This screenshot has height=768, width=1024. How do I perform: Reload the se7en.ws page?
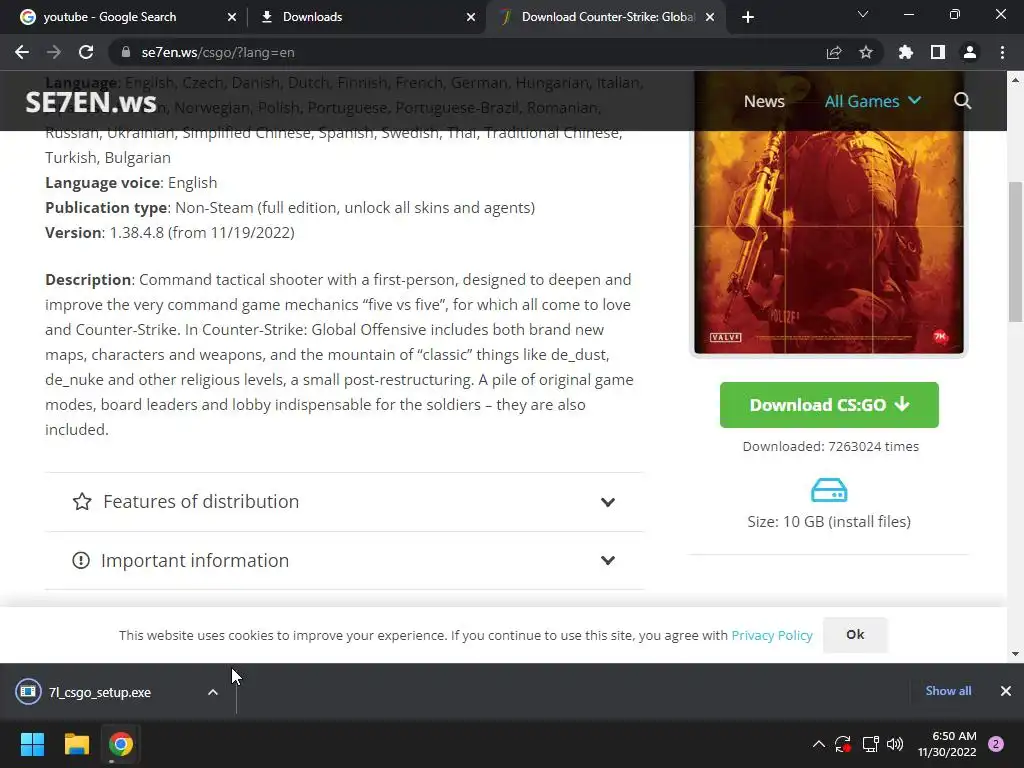point(86,52)
